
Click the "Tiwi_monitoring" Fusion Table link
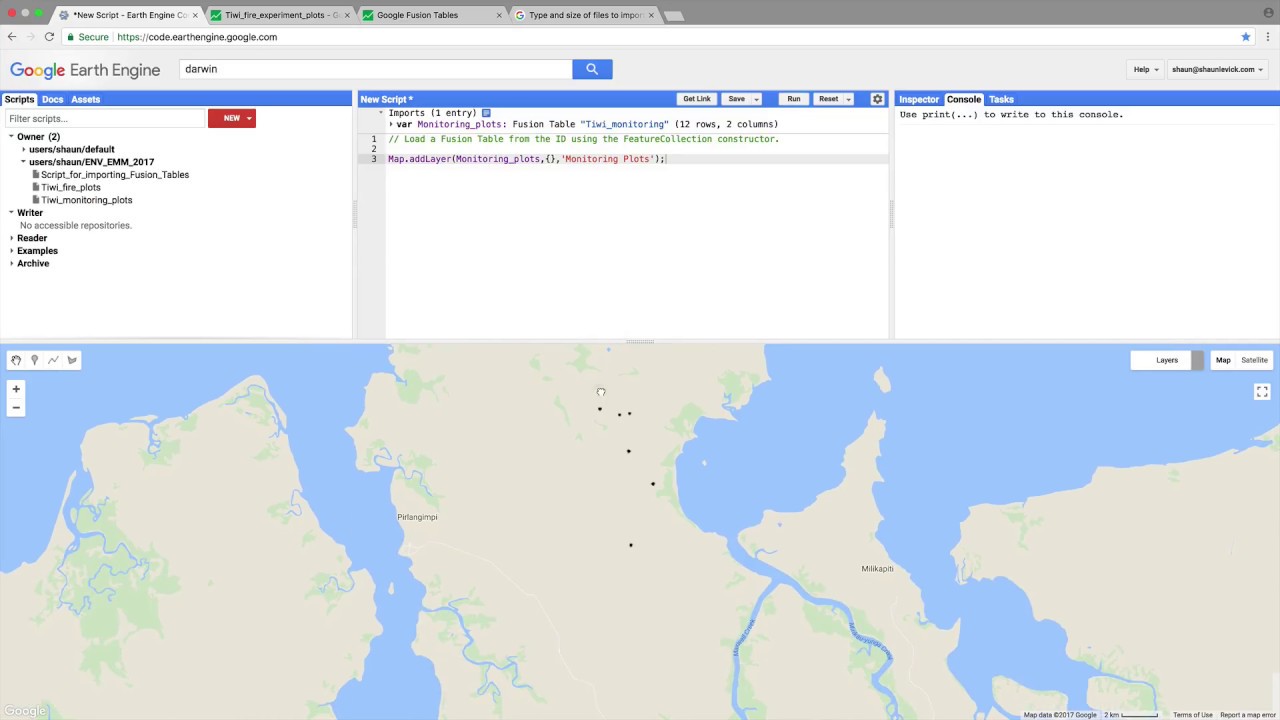tap(624, 124)
